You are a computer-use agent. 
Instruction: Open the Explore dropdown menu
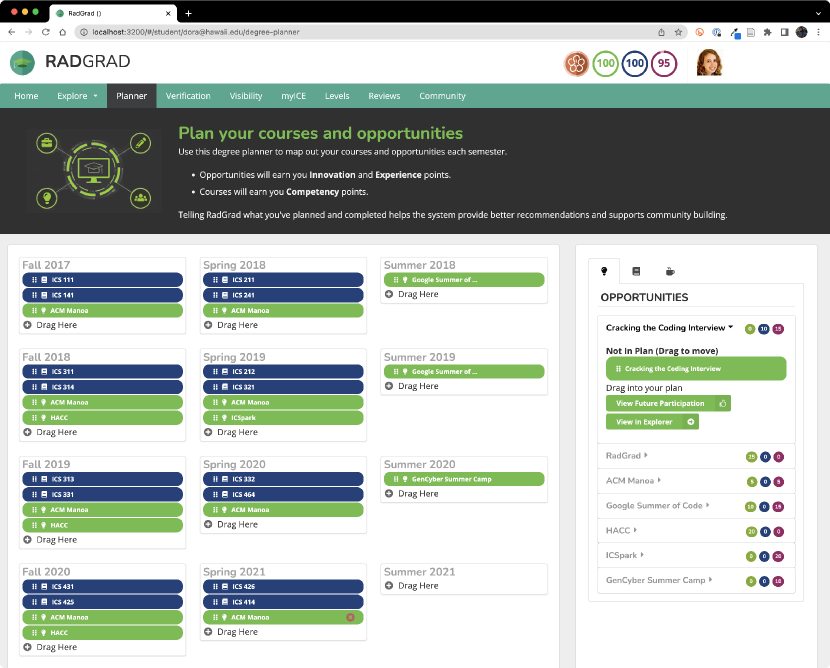click(77, 96)
